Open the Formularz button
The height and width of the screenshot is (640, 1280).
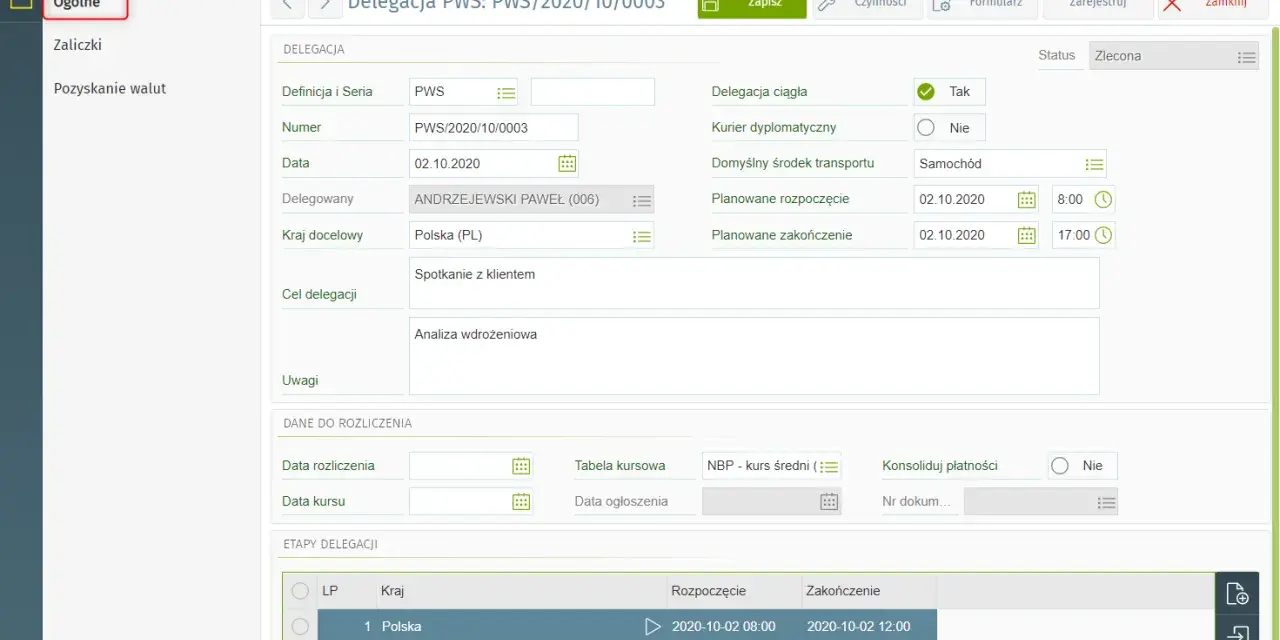click(982, 7)
